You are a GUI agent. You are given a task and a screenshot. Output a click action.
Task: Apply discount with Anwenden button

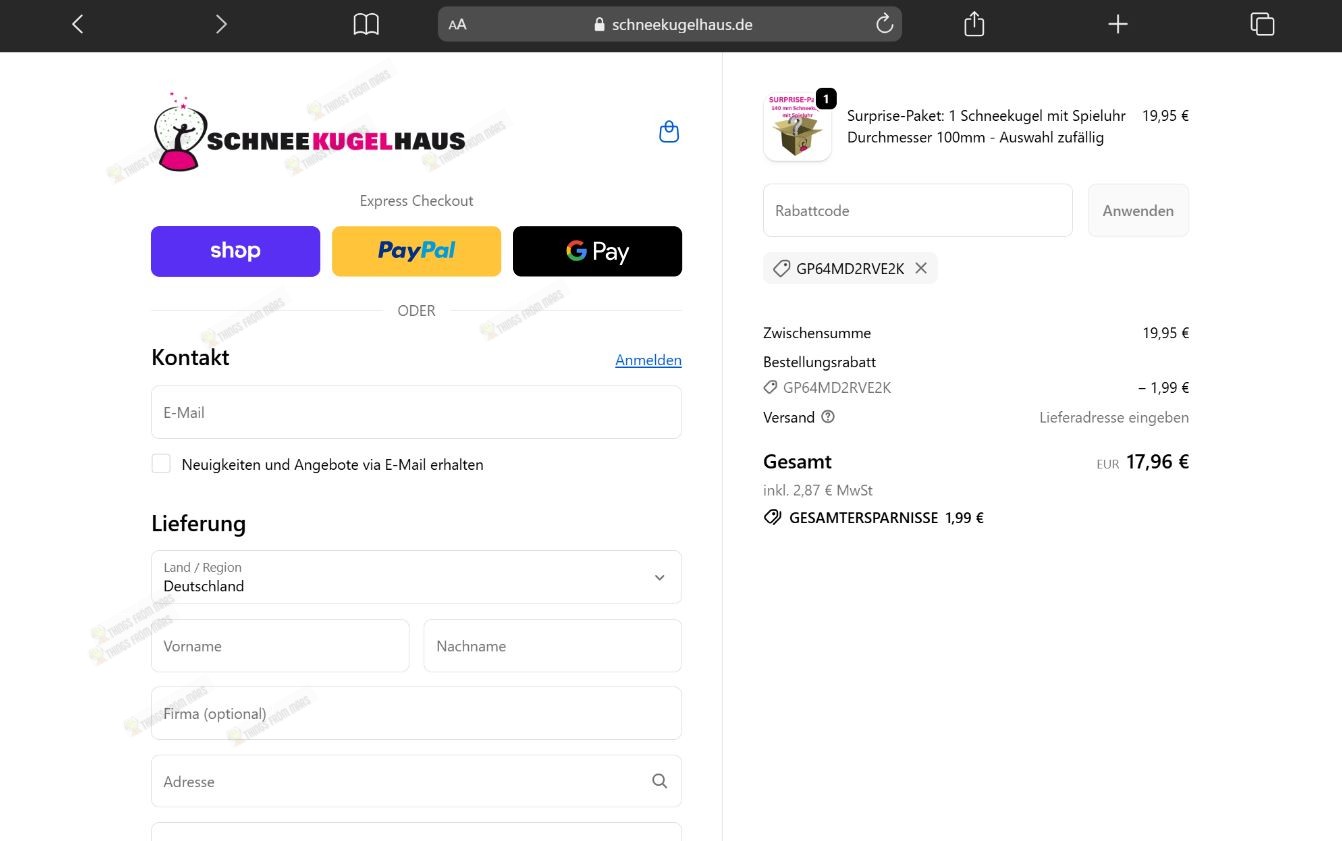1138,210
